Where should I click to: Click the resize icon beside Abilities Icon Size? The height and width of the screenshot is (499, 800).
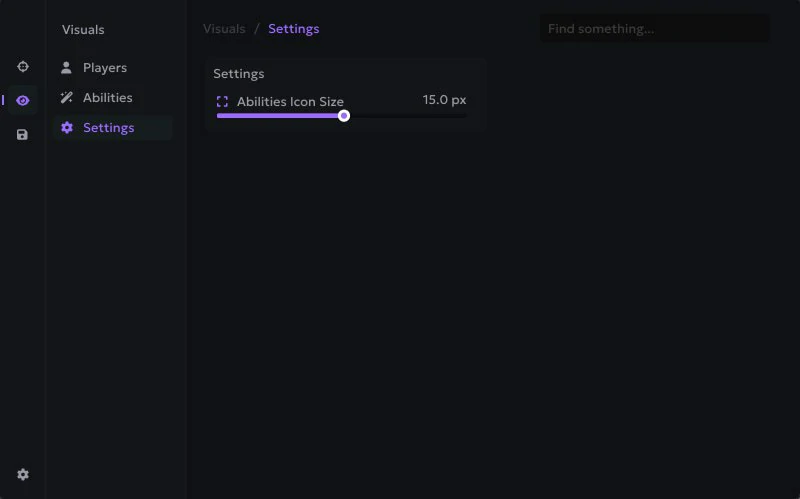click(222, 102)
